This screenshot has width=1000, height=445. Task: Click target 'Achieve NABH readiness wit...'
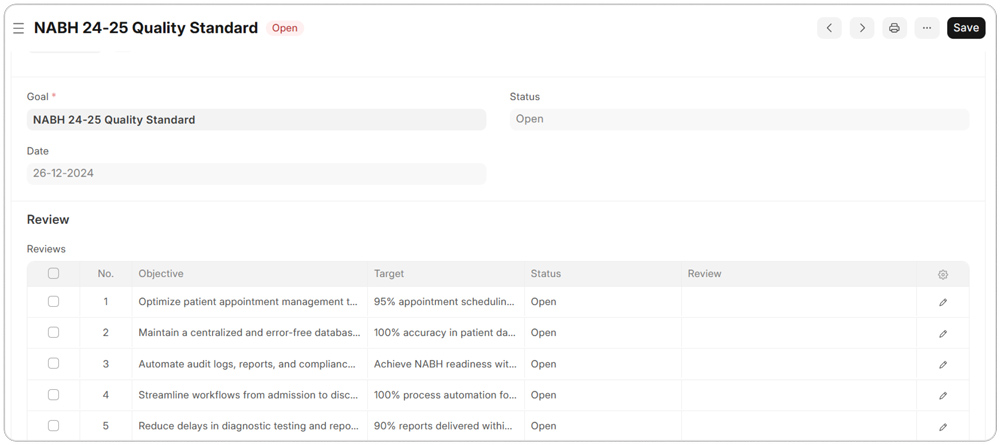coord(446,364)
